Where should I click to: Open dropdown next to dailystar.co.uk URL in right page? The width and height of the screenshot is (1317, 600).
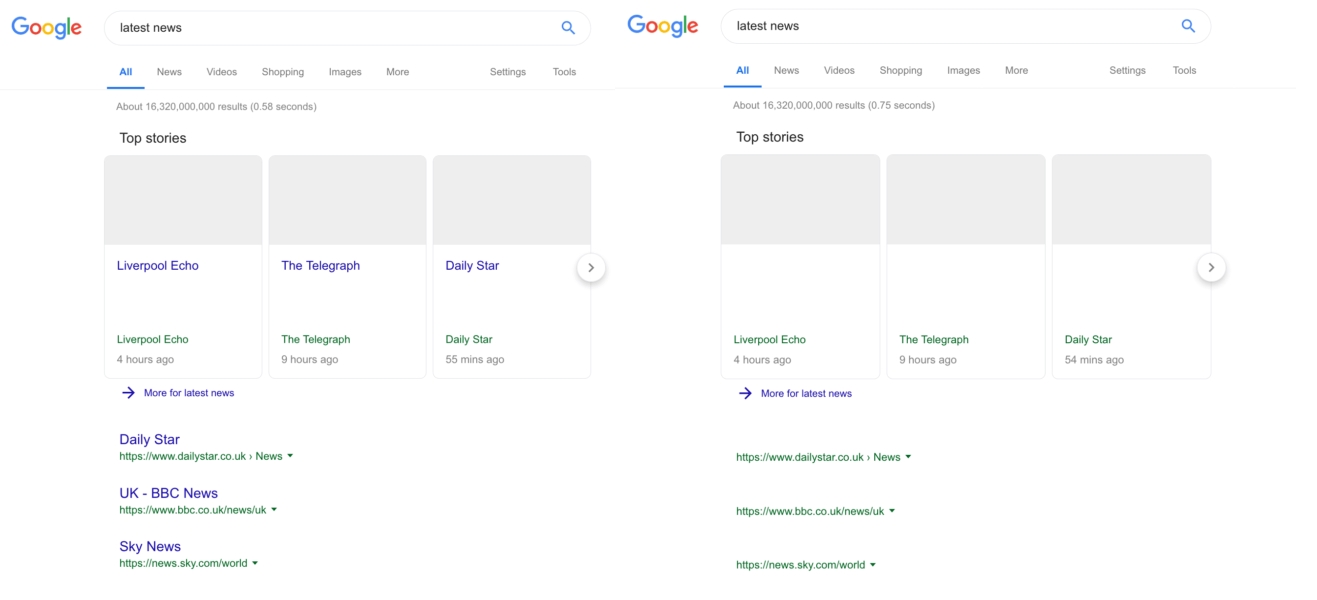point(908,457)
